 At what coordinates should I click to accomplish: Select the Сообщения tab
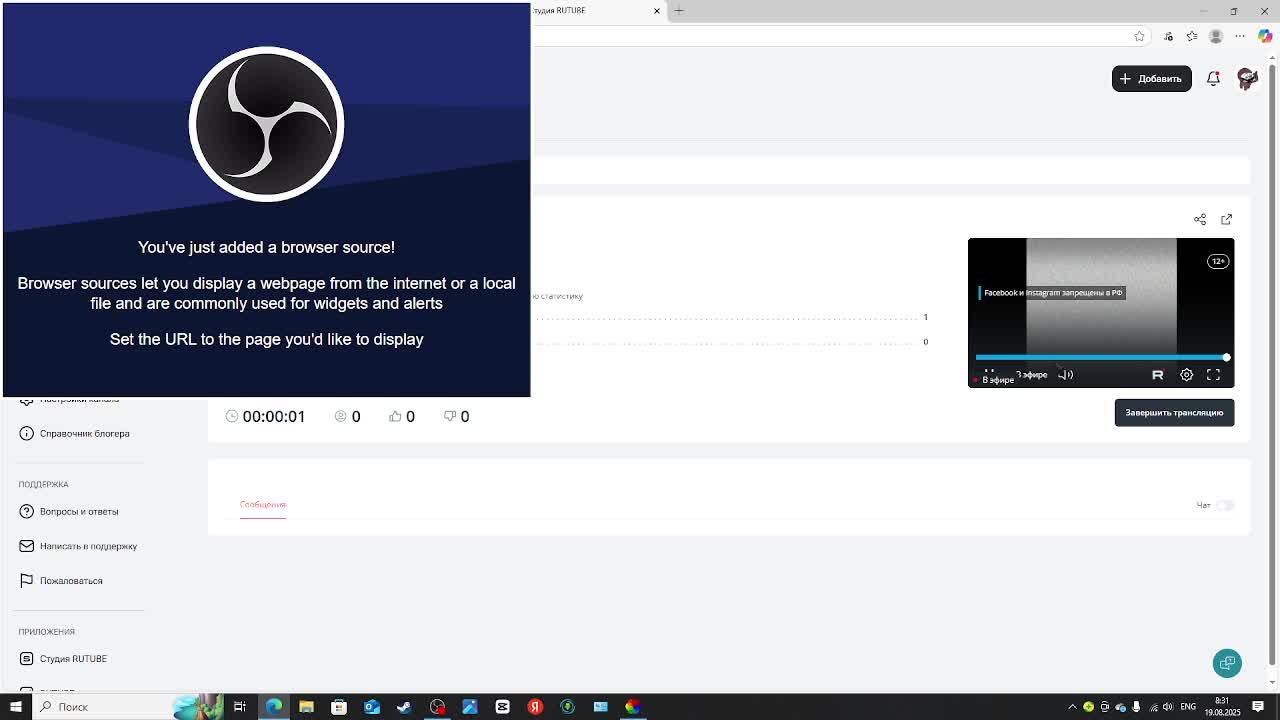click(x=263, y=504)
